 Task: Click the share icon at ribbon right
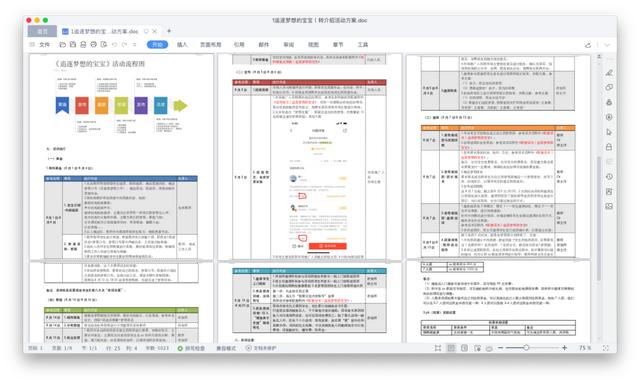click(x=588, y=45)
